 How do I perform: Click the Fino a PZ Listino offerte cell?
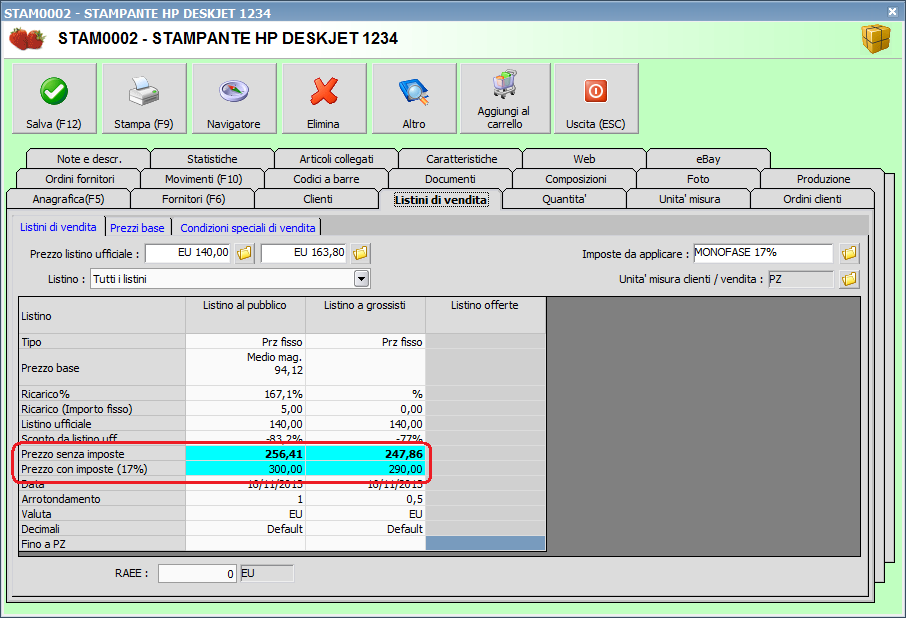[485, 543]
